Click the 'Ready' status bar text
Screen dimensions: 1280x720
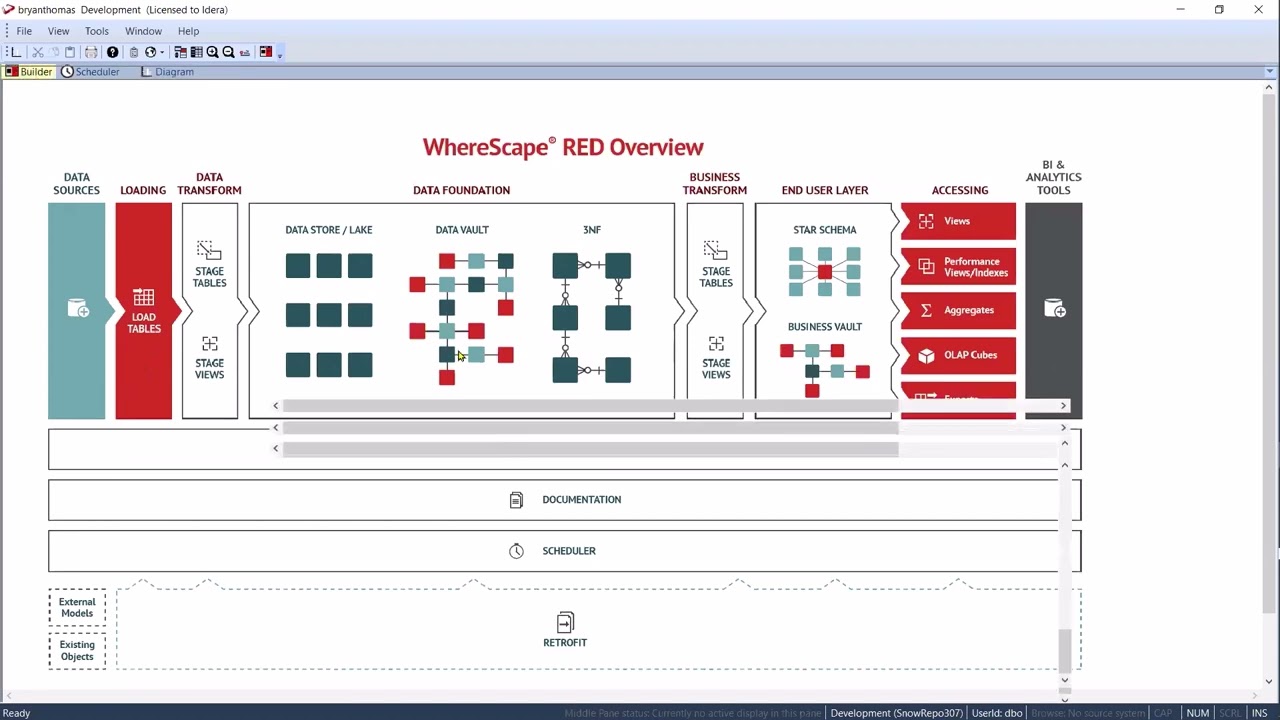pyautogui.click(x=17, y=713)
